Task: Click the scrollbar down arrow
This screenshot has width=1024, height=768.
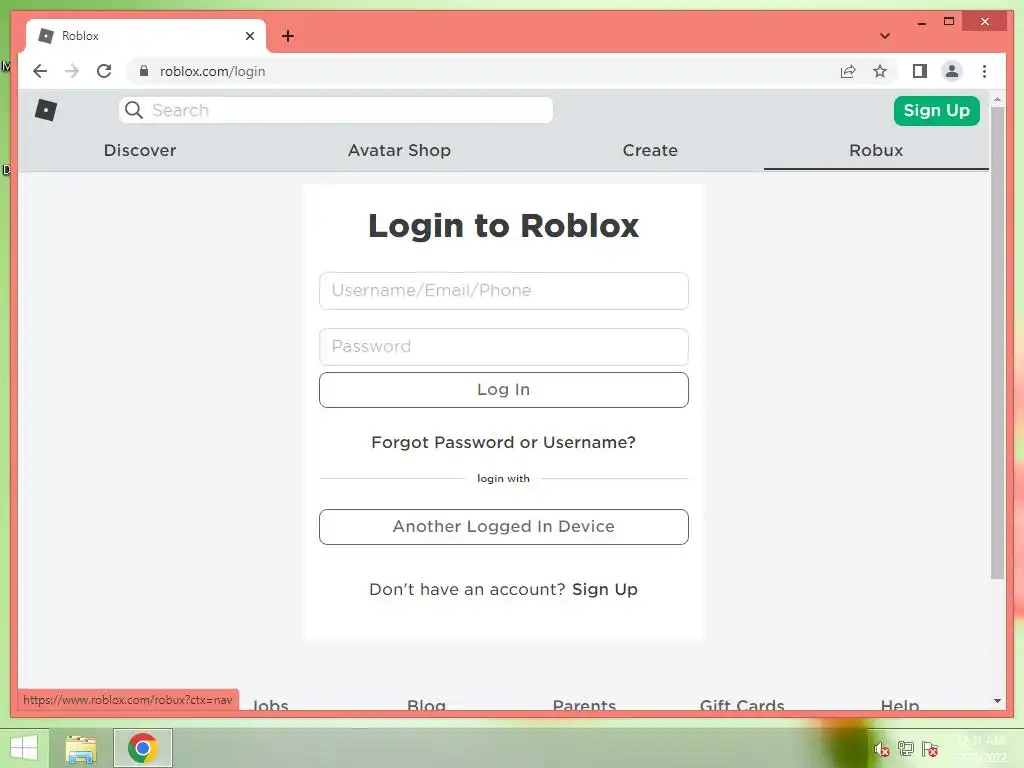Action: 997,701
